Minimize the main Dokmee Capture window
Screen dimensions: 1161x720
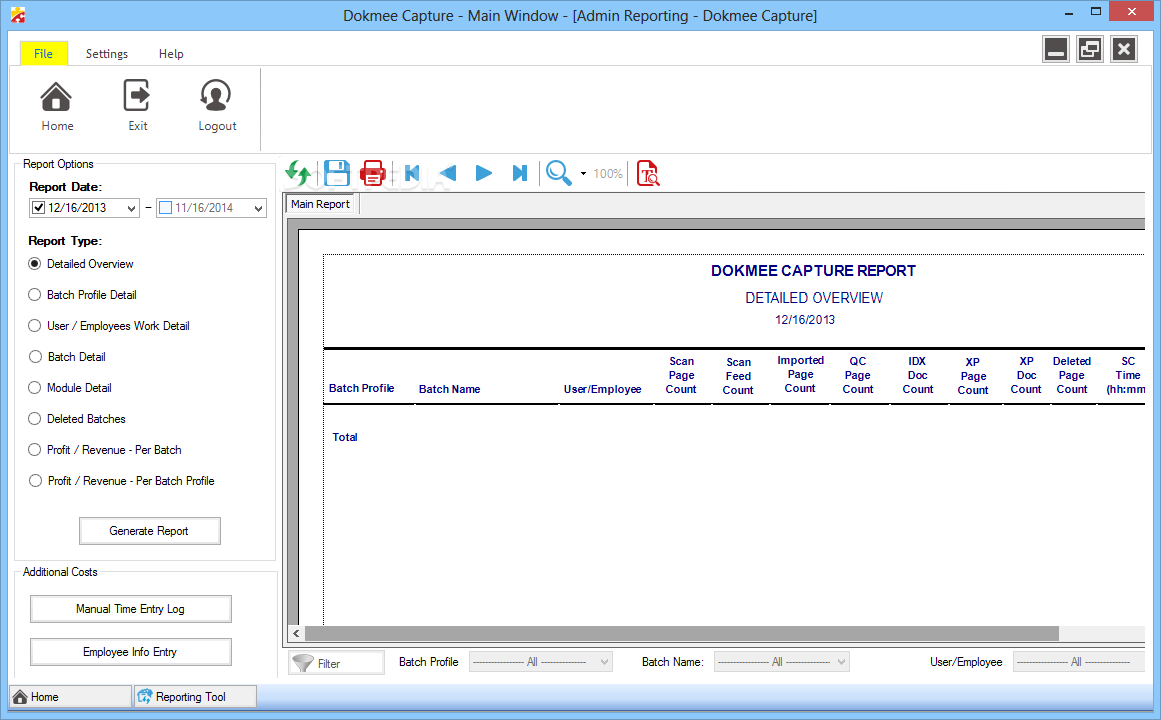(x=1069, y=13)
